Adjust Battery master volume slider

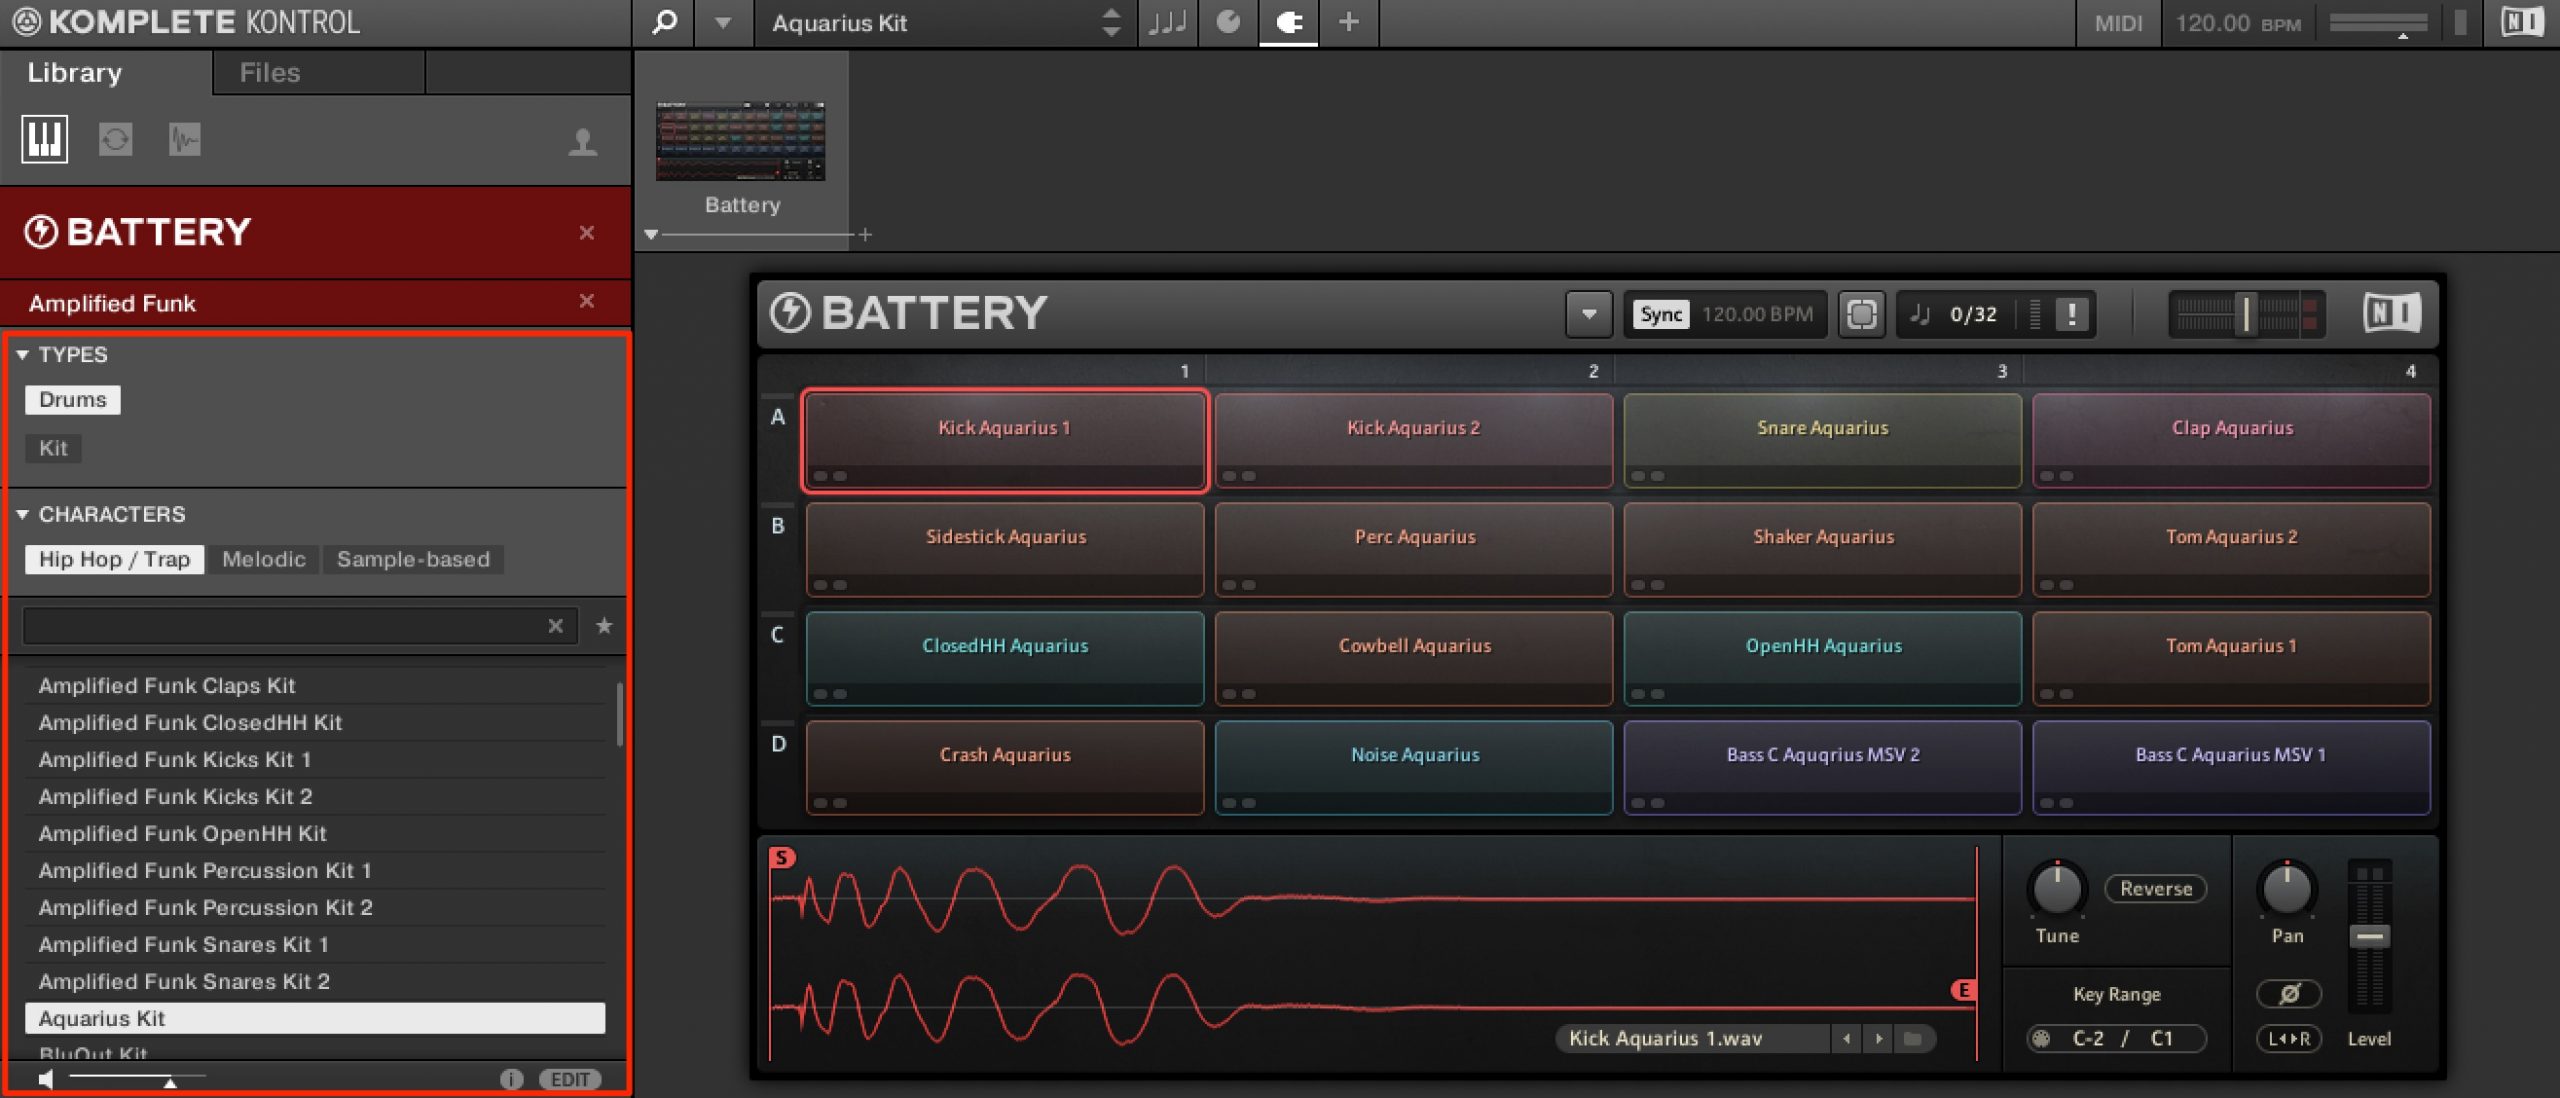coord(2246,314)
